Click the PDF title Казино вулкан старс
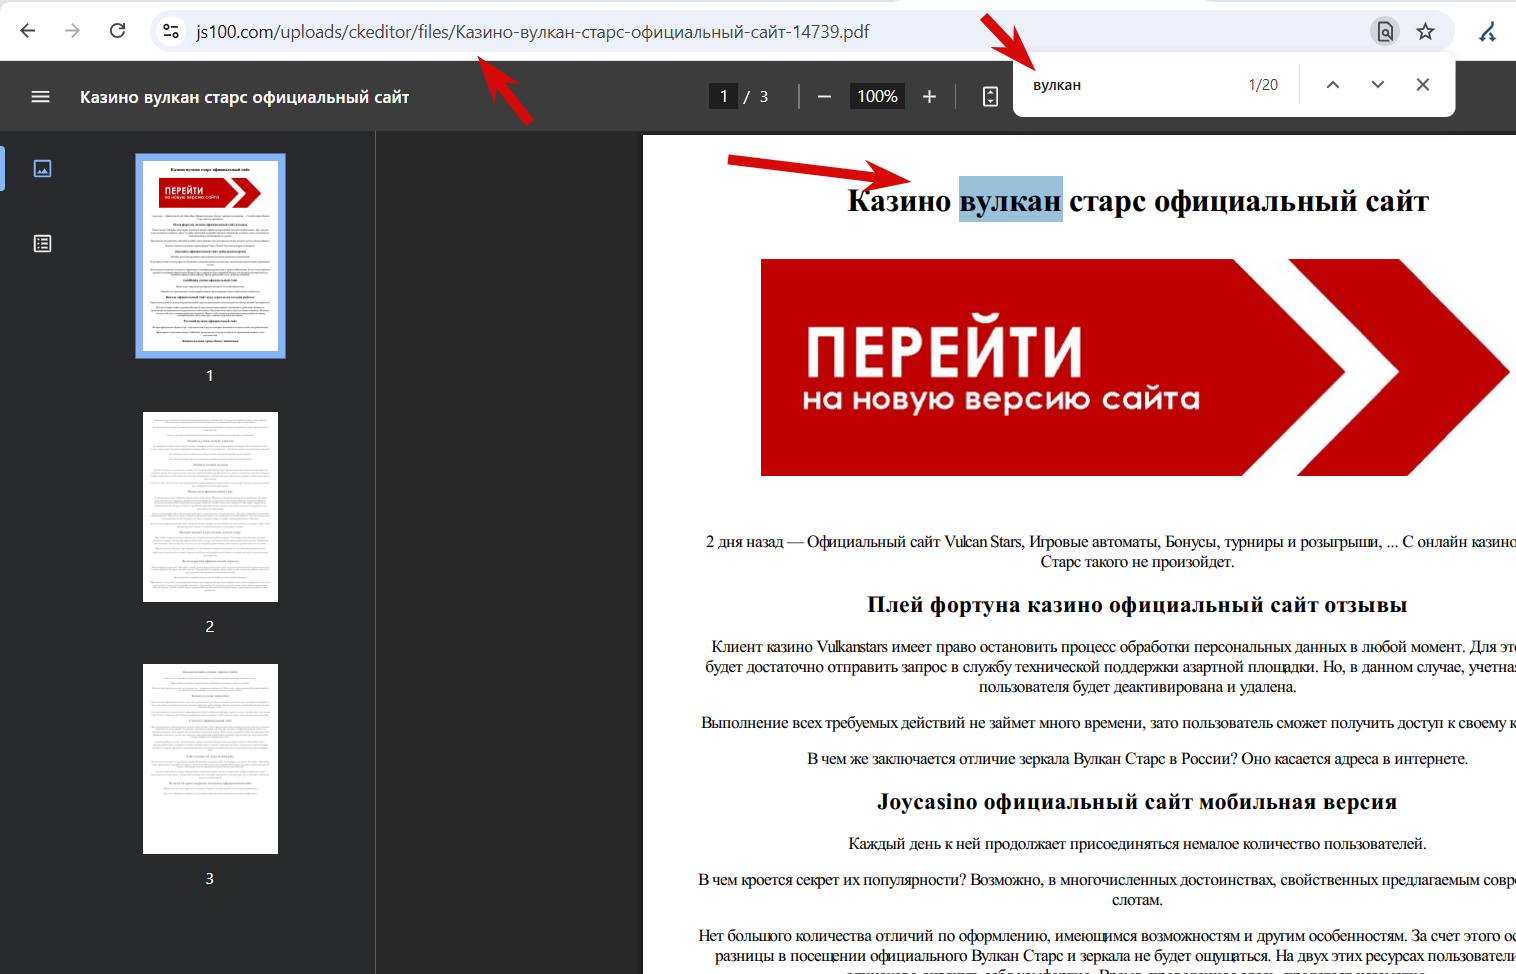This screenshot has height=974, width=1516. point(244,97)
